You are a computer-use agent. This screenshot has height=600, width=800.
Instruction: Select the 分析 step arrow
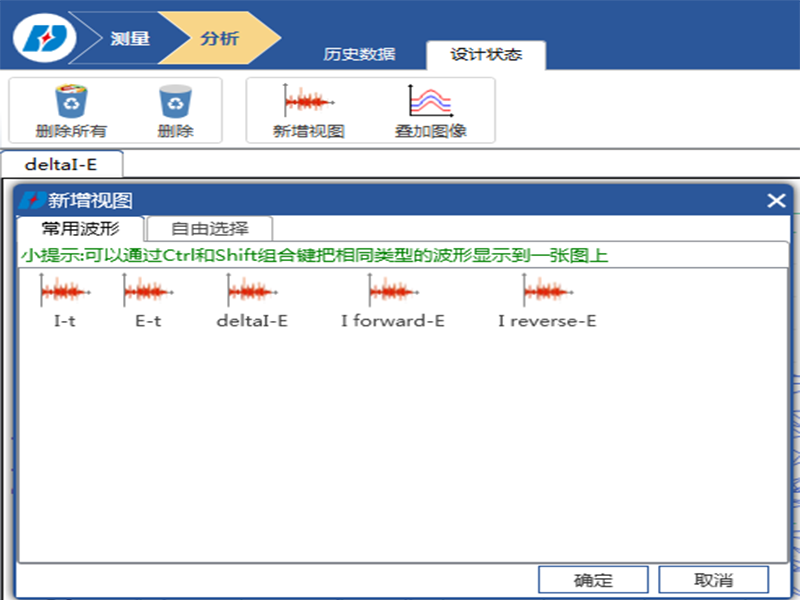coord(219,38)
